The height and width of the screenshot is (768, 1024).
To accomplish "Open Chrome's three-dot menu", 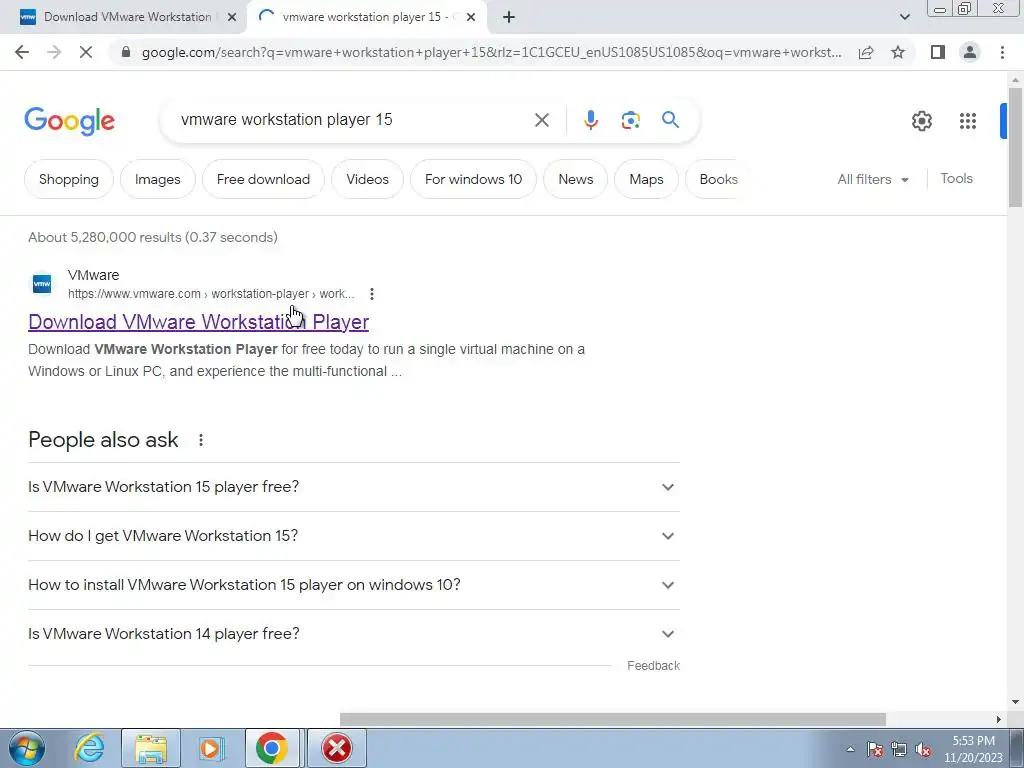I will [1002, 52].
